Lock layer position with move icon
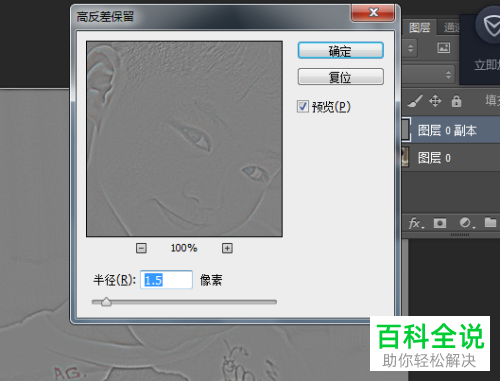500x381 pixels. click(x=435, y=101)
